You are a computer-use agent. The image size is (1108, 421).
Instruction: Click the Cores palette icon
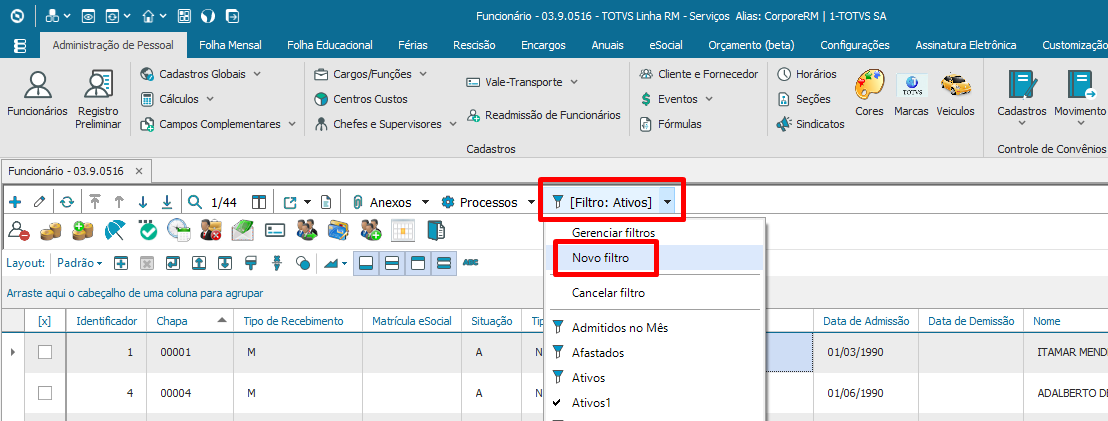click(869, 94)
